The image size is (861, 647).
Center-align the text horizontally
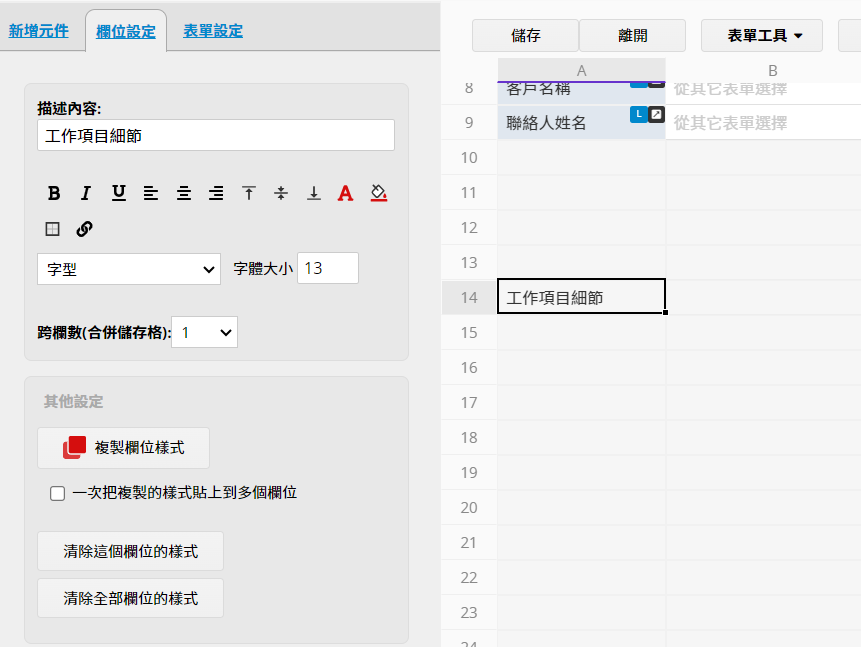(183, 193)
